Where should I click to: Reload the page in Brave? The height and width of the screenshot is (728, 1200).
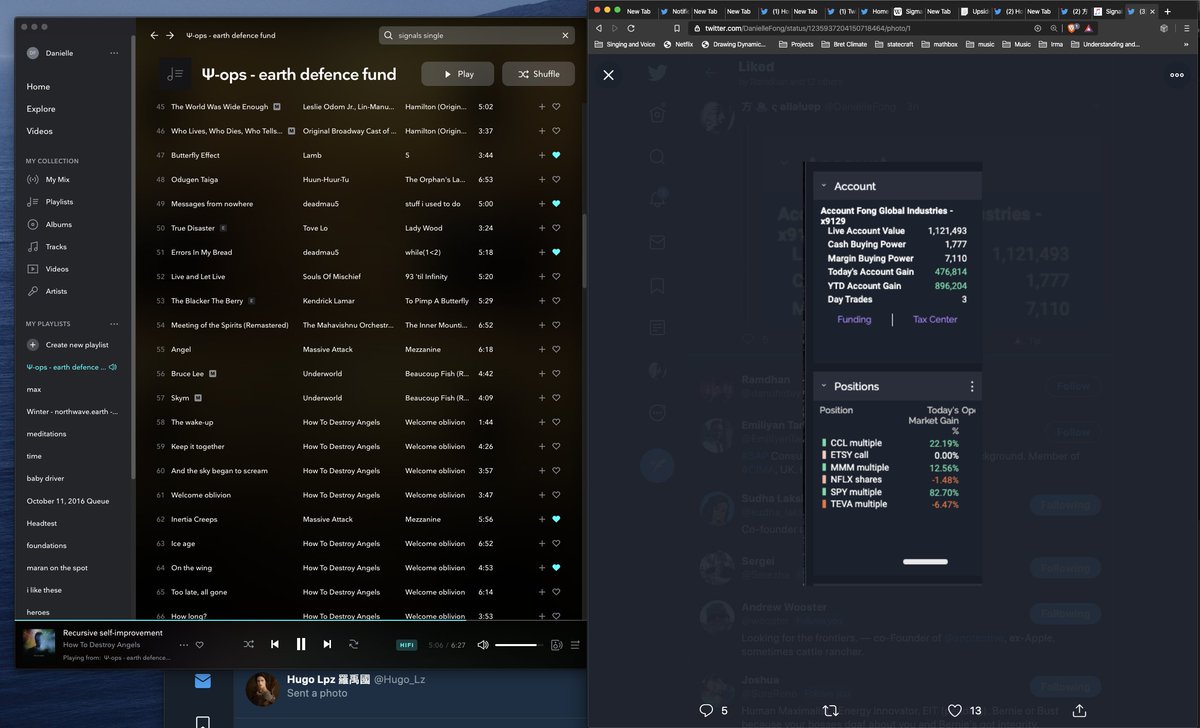coord(631,28)
